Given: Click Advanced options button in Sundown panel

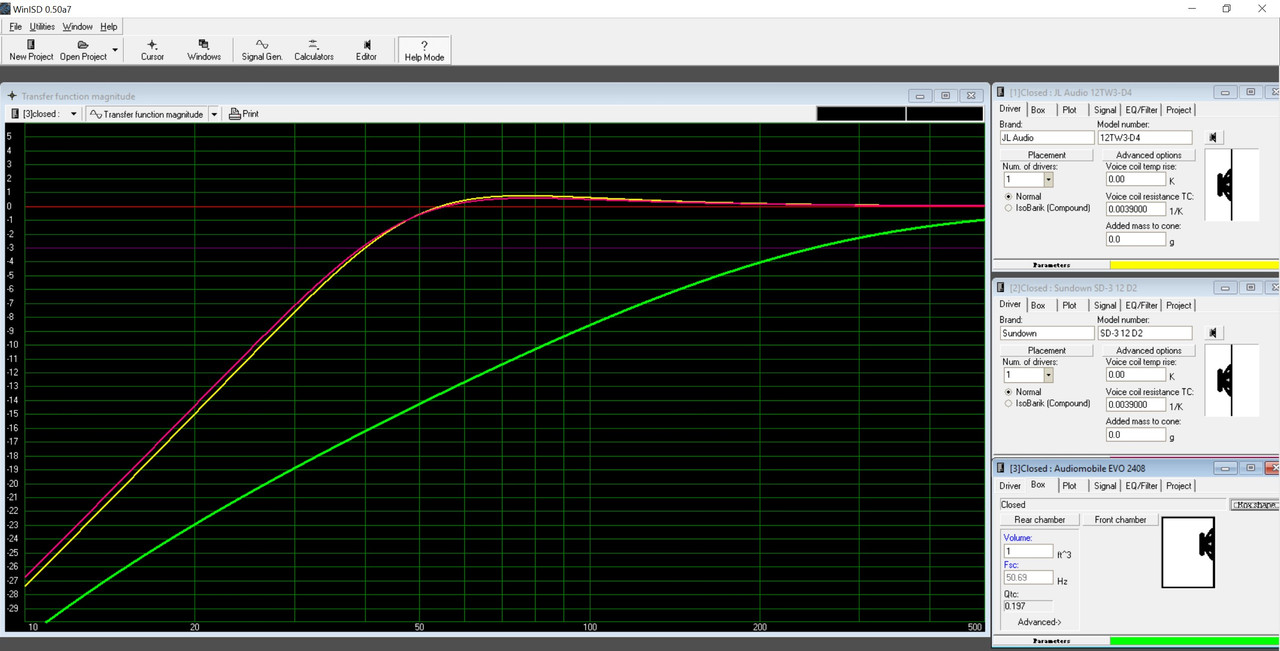Looking at the screenshot, I should tap(1149, 351).
